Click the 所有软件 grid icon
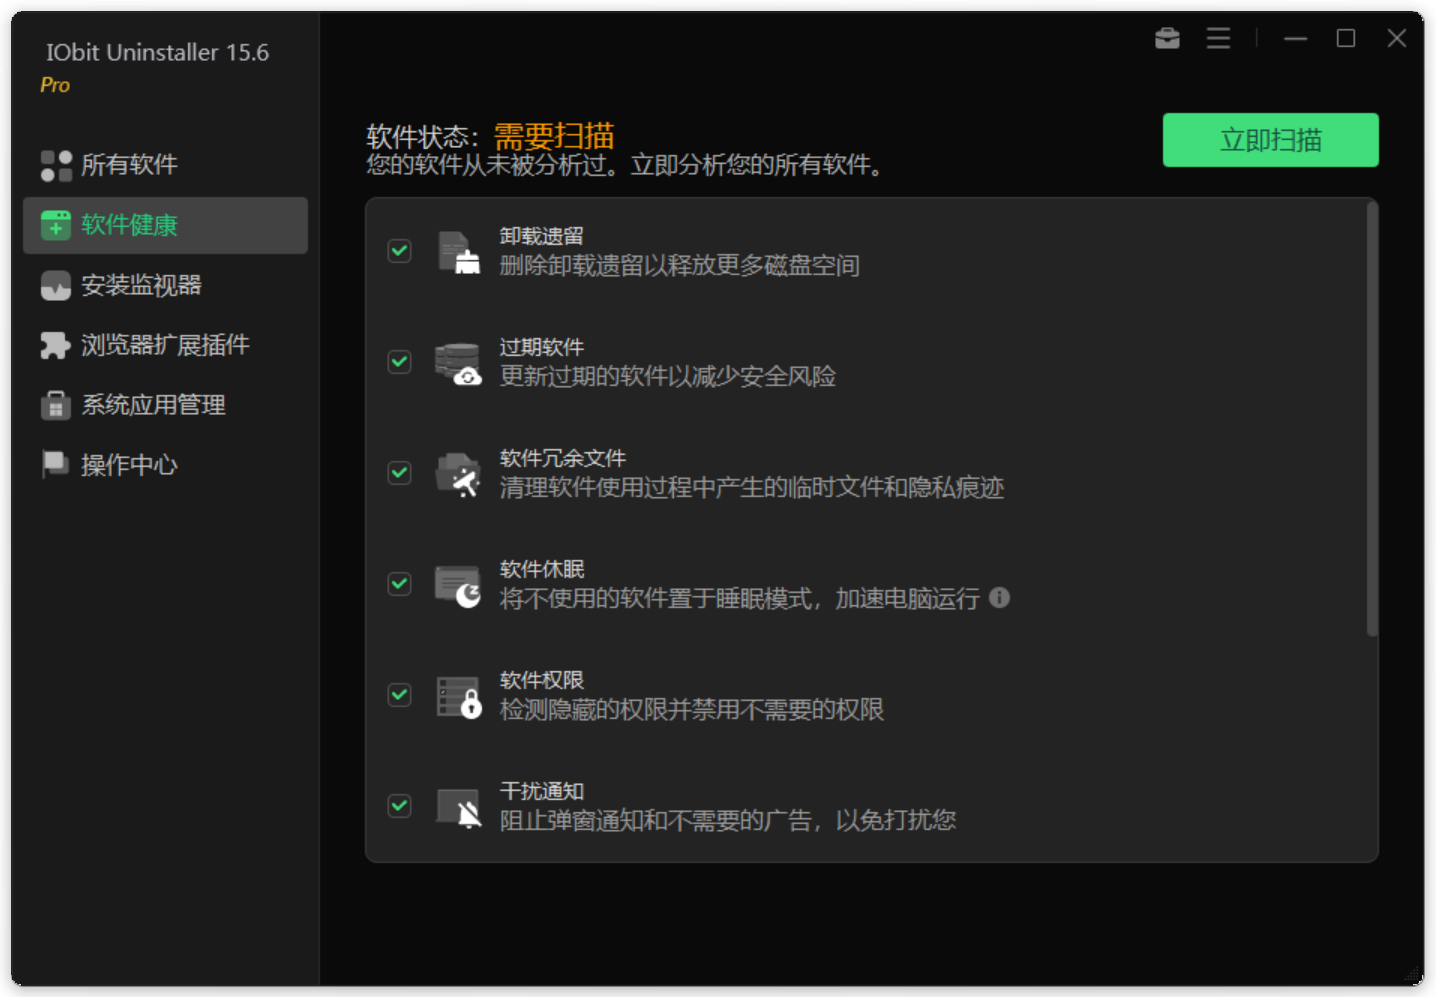Screen dimensions: 1436x997 56,165
